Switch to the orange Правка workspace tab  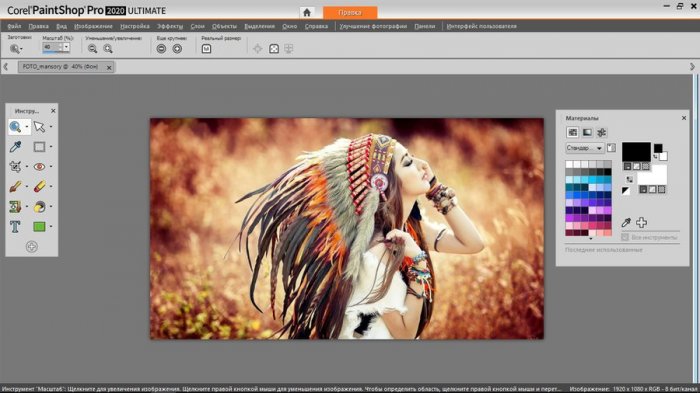pyautogui.click(x=350, y=13)
